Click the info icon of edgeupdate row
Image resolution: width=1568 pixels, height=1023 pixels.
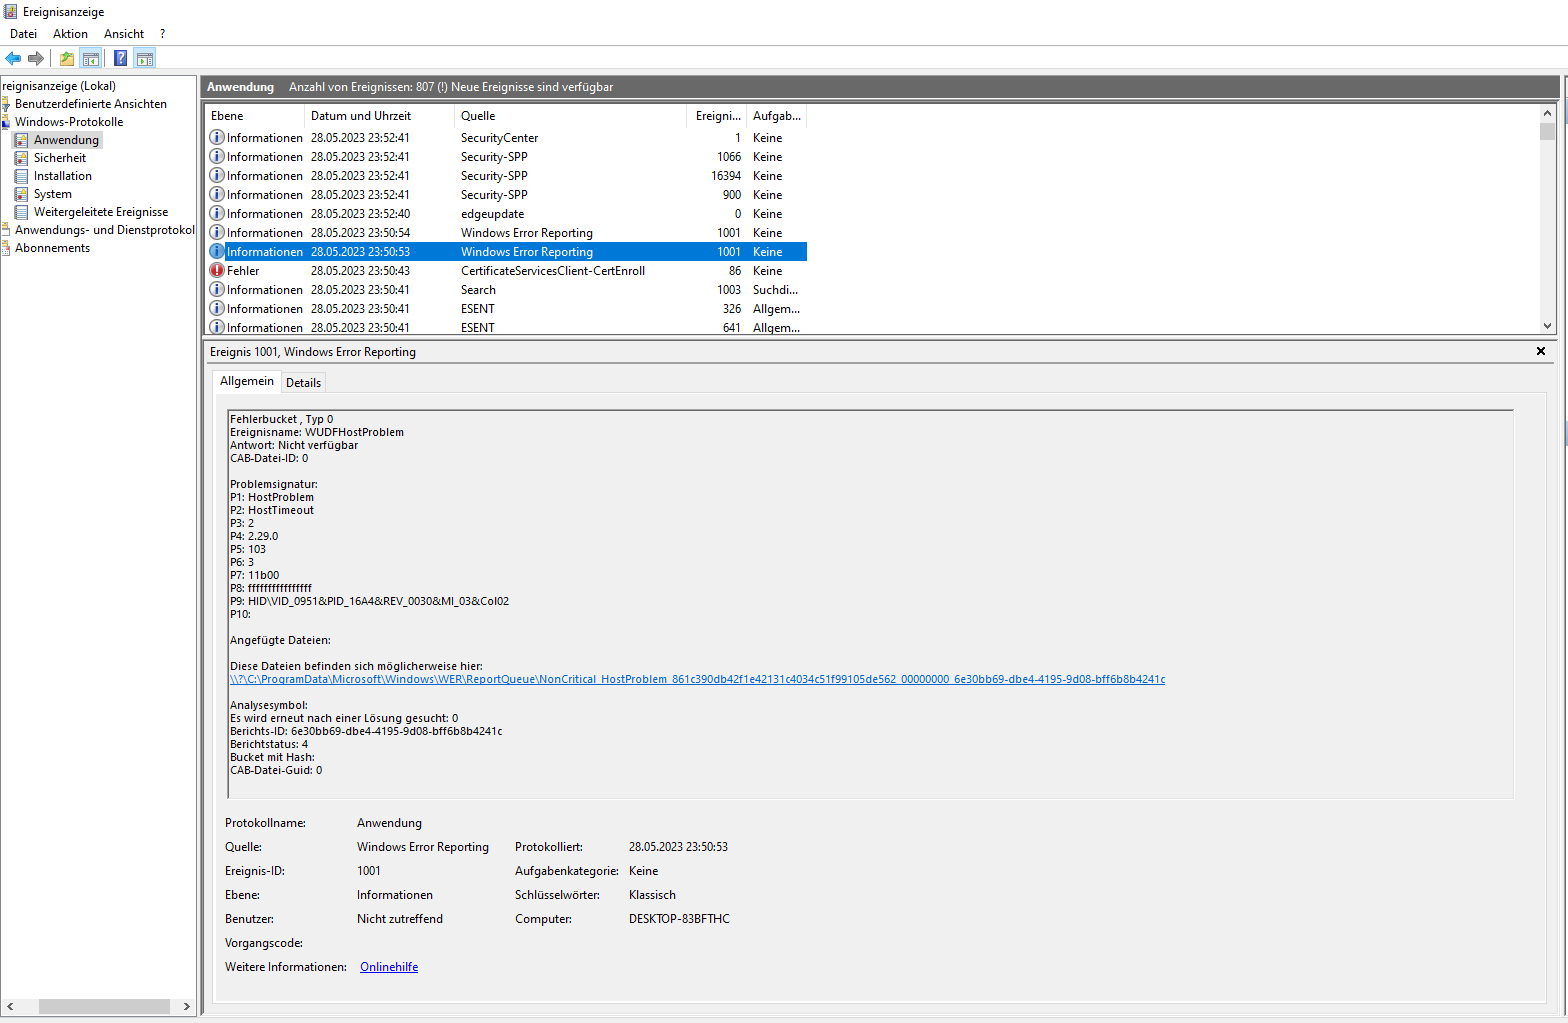217,213
